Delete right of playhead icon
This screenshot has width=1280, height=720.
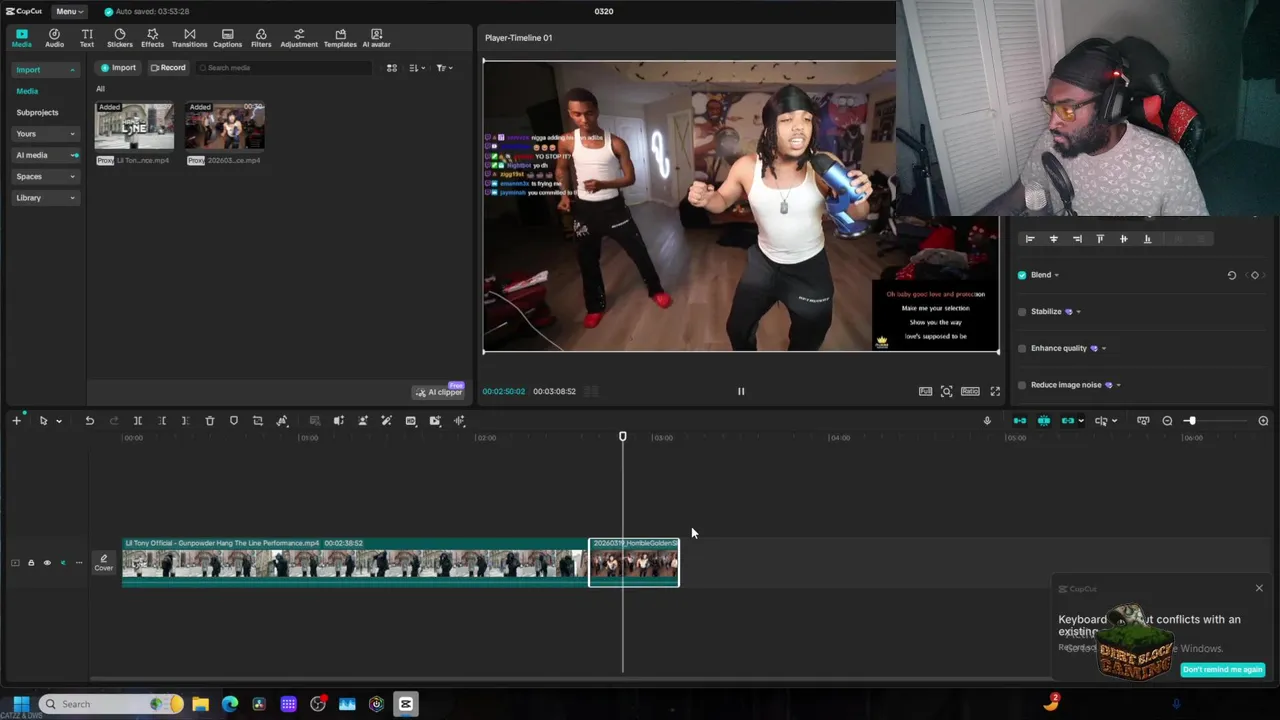(185, 421)
